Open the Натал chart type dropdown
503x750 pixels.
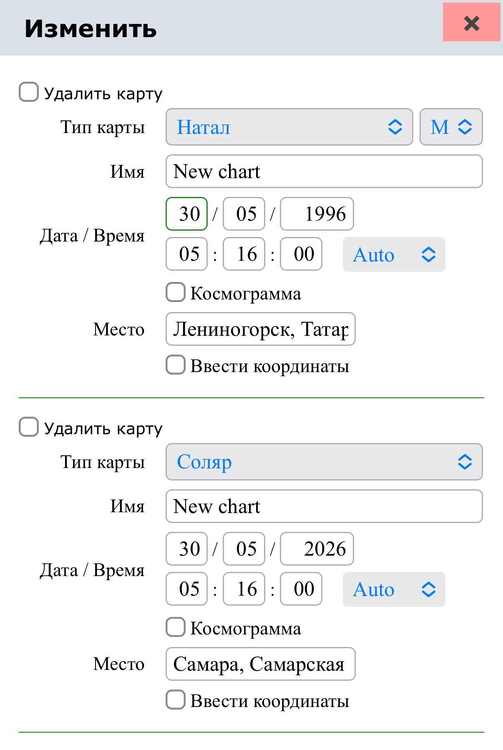pyautogui.click(x=289, y=127)
